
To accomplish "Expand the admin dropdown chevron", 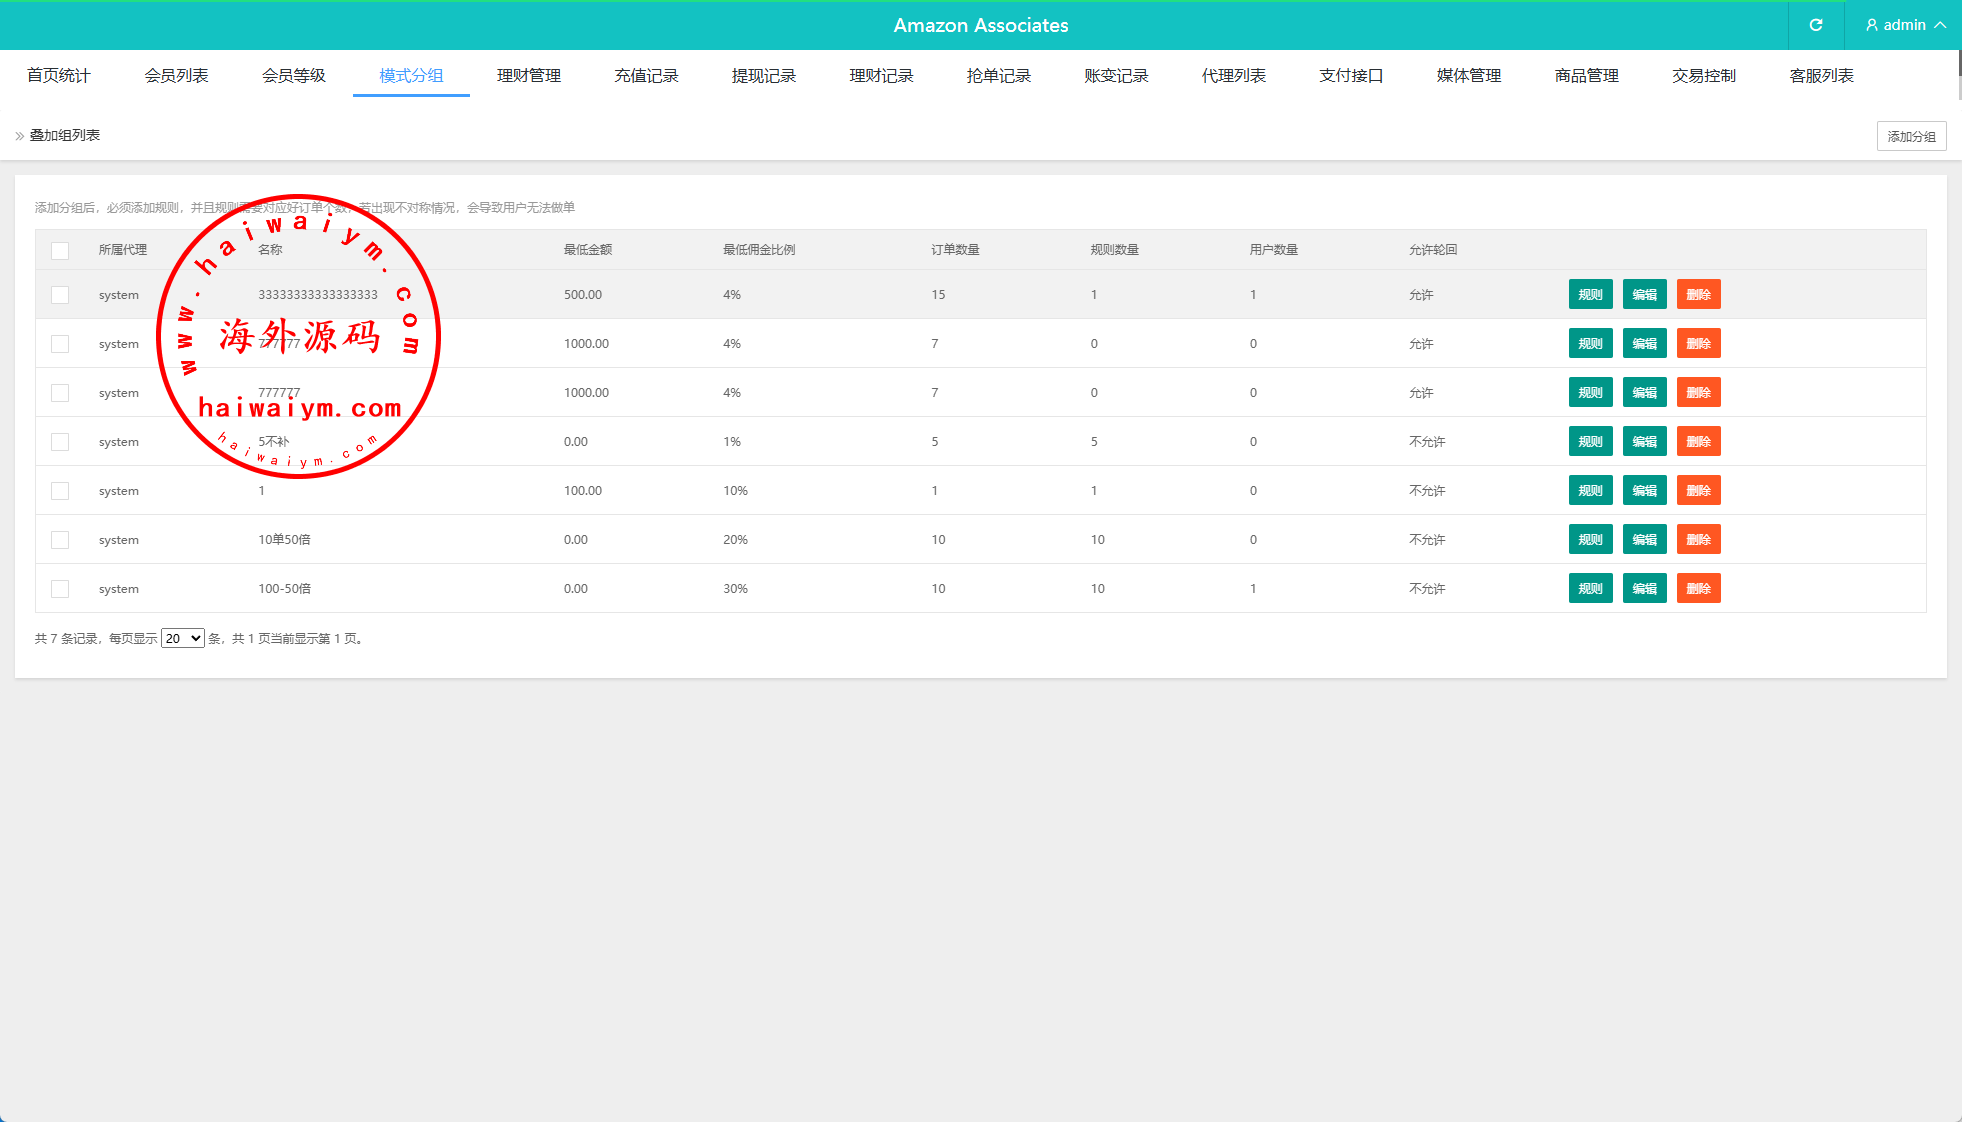I will coord(1940,25).
